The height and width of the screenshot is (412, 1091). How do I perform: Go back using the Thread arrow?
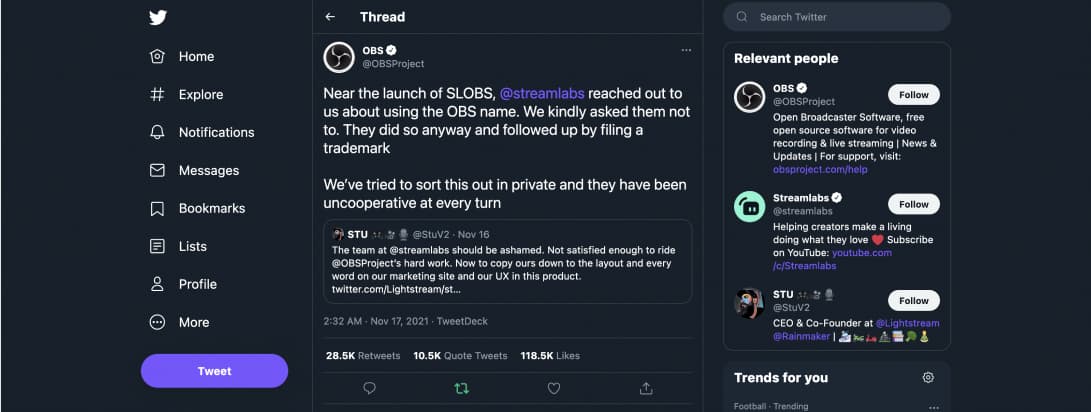(x=330, y=17)
